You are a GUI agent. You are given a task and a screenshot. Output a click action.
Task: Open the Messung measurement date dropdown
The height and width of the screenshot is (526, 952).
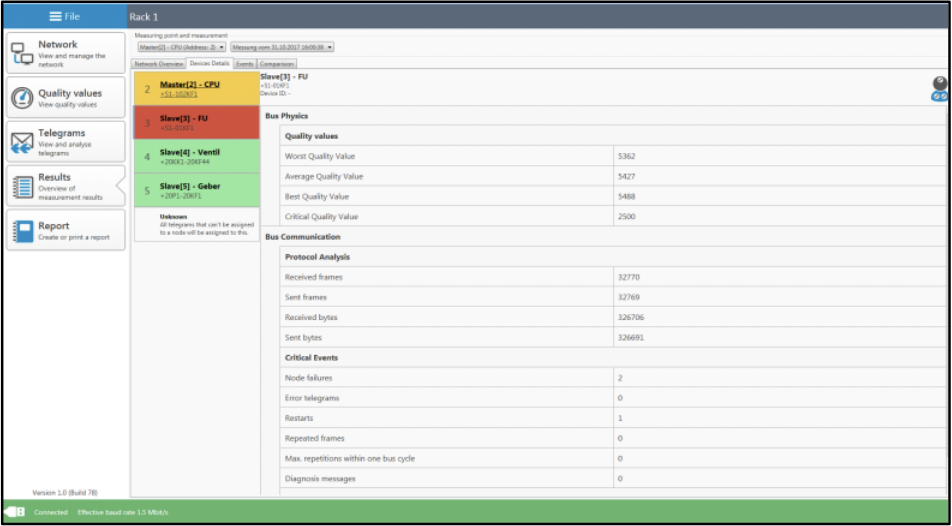[282, 47]
